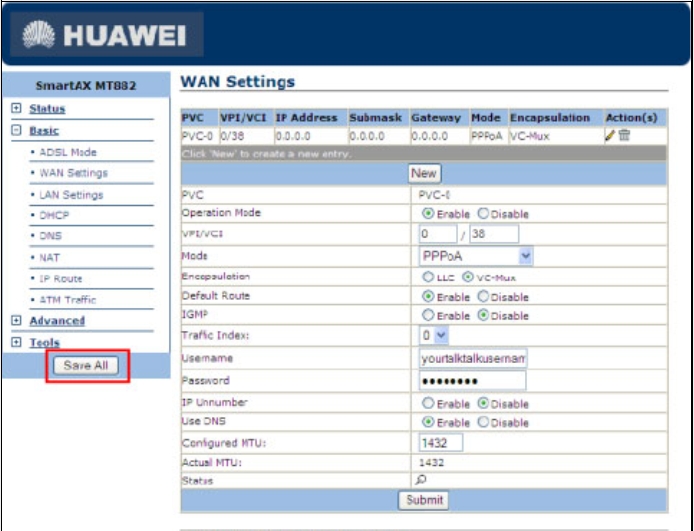Collapse the Basic menu section
This screenshot has height=531, width=694.
click(x=16, y=130)
